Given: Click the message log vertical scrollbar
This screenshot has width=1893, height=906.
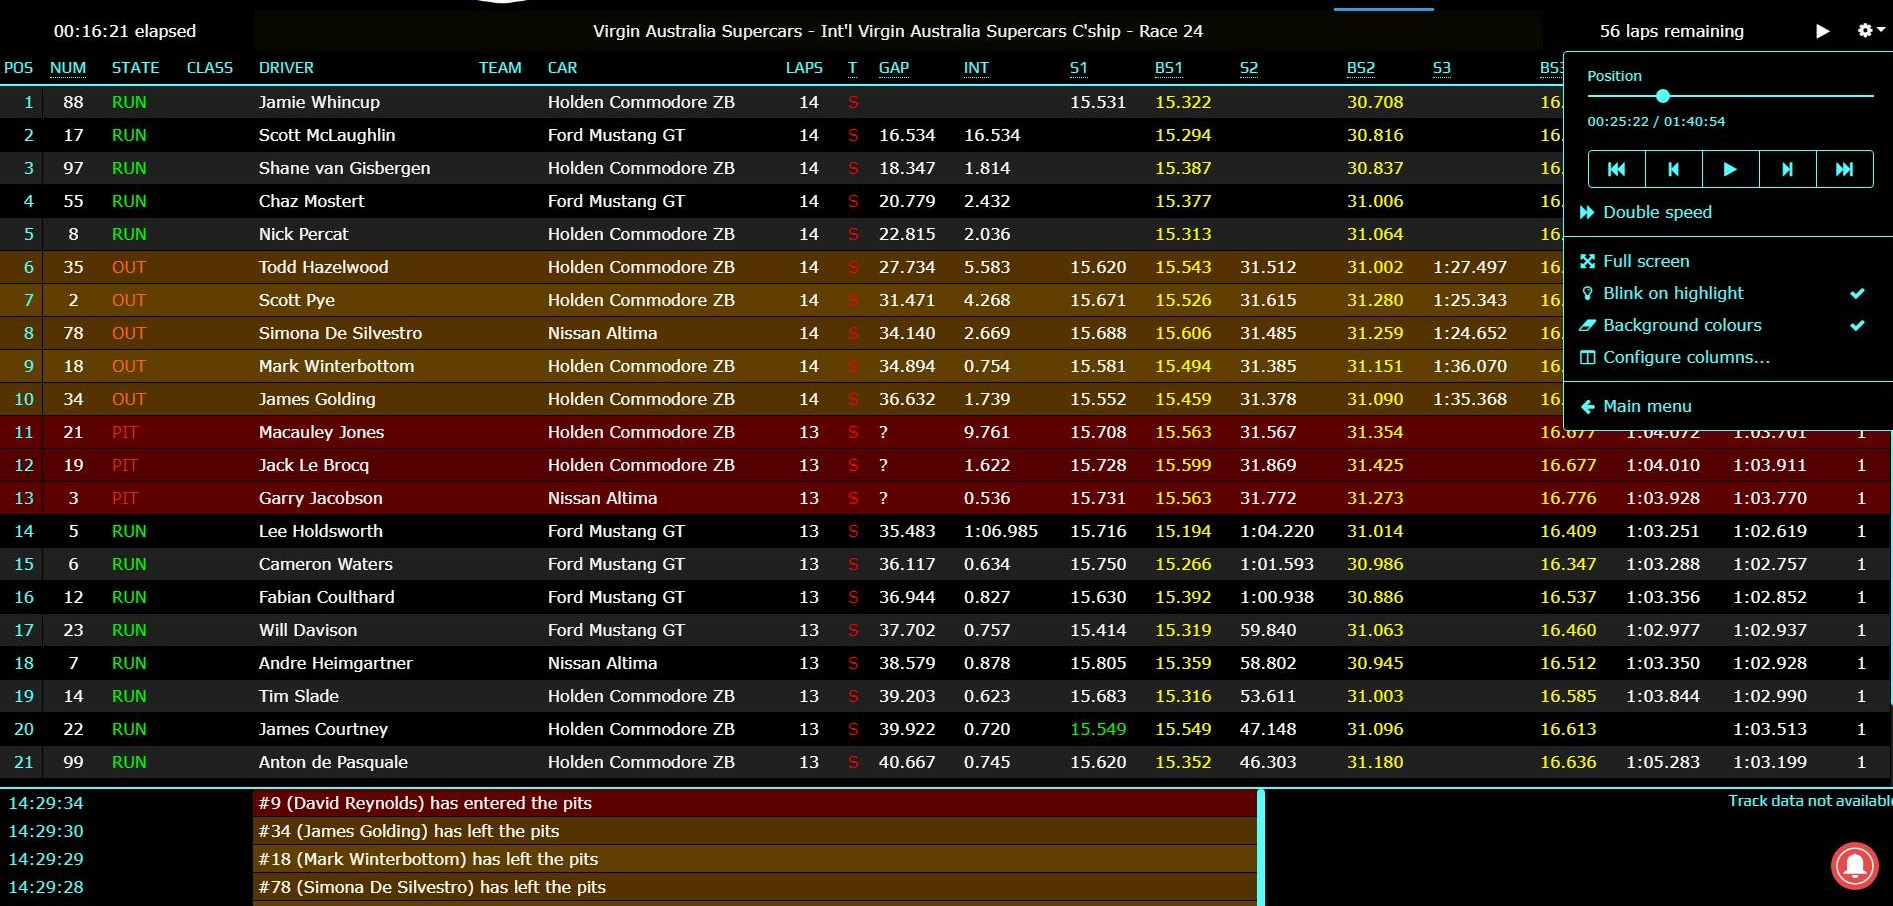Looking at the screenshot, I should (x=1261, y=848).
